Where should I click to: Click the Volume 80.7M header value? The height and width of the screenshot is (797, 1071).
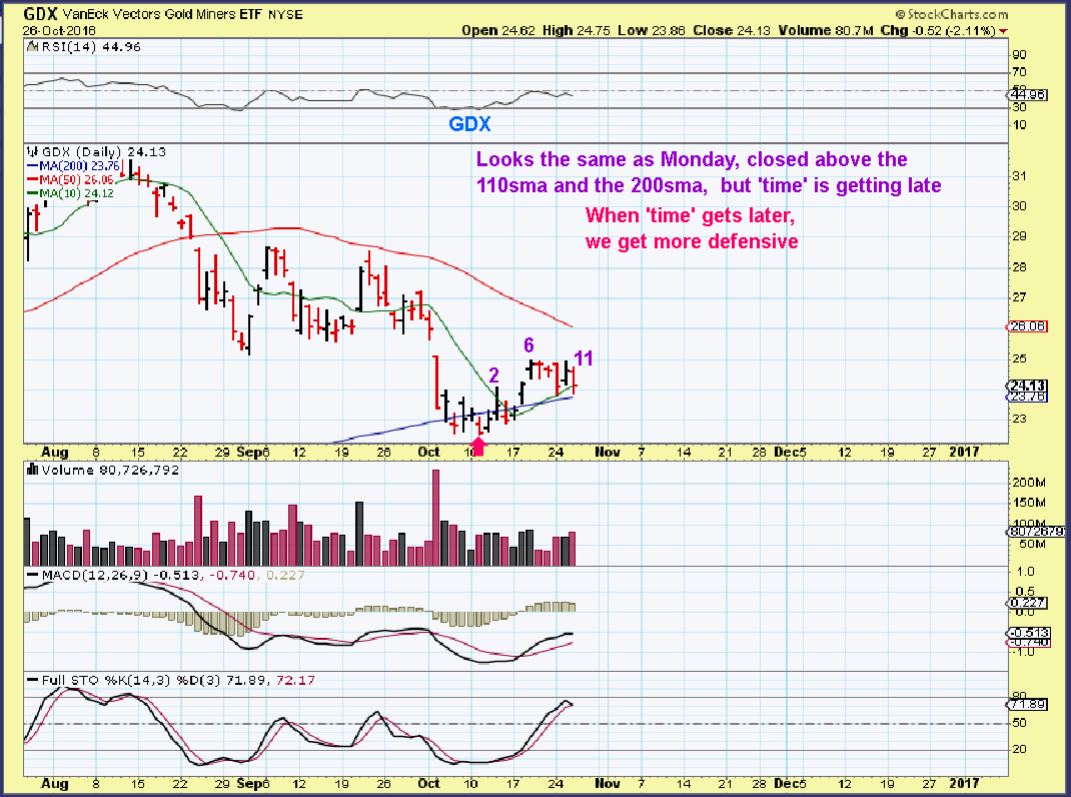coord(824,31)
